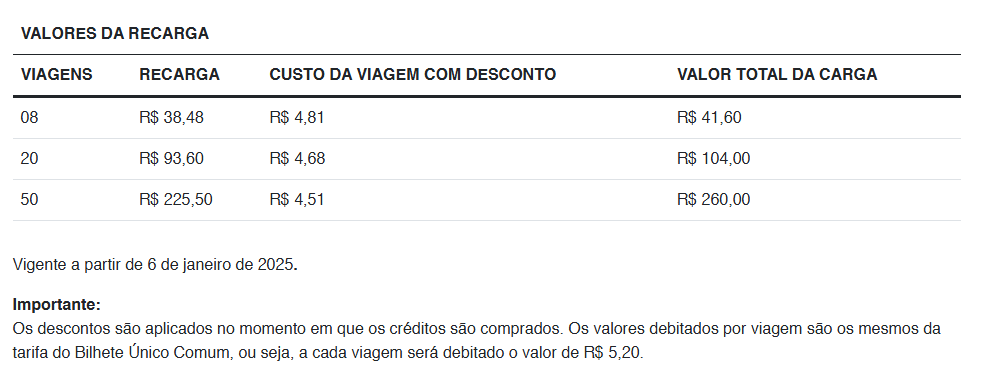Click the Importante: bold label
The height and width of the screenshot is (371, 993).
(57, 305)
